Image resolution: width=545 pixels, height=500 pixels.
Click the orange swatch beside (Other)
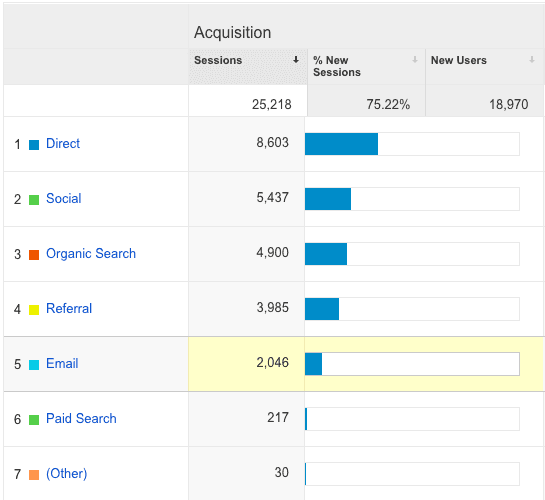34,475
